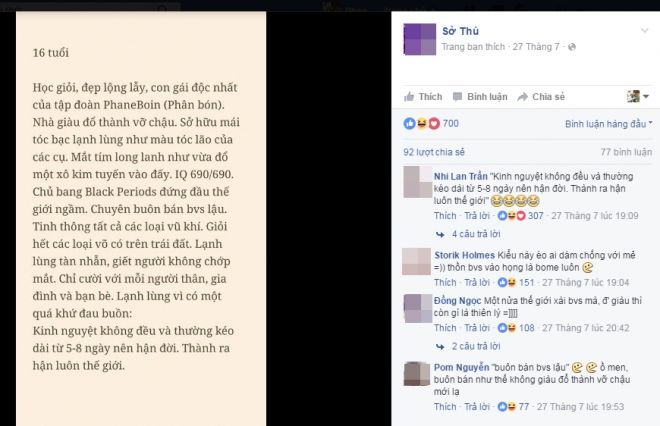Click the reply arrow icon beside 2 câu trả lời
The image size is (660, 426).
point(440,347)
